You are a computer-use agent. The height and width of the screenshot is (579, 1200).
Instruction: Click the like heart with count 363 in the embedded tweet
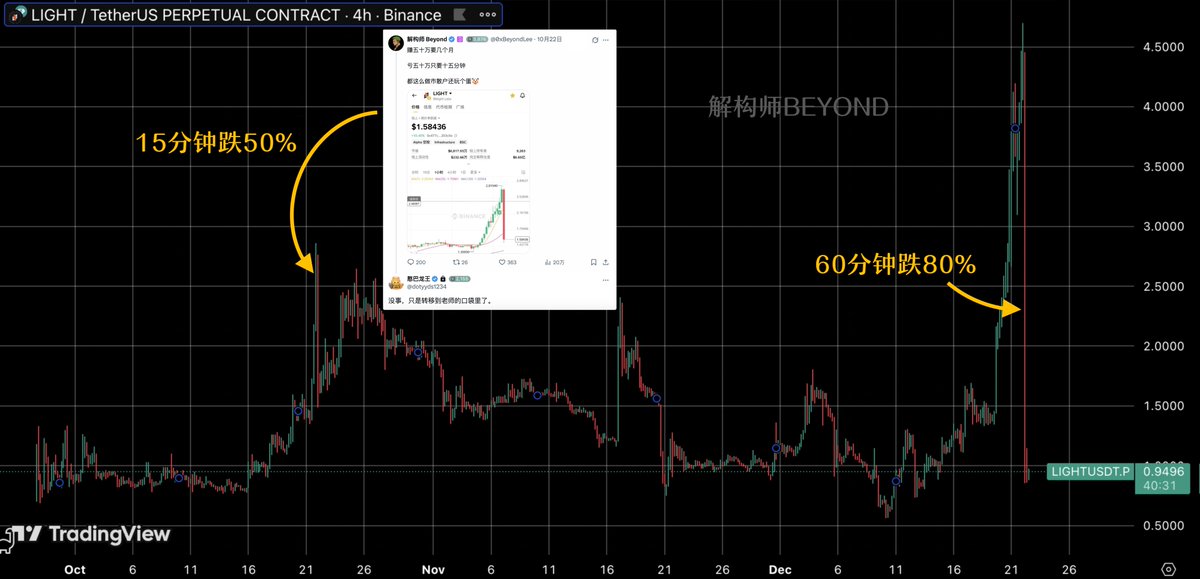[502, 262]
